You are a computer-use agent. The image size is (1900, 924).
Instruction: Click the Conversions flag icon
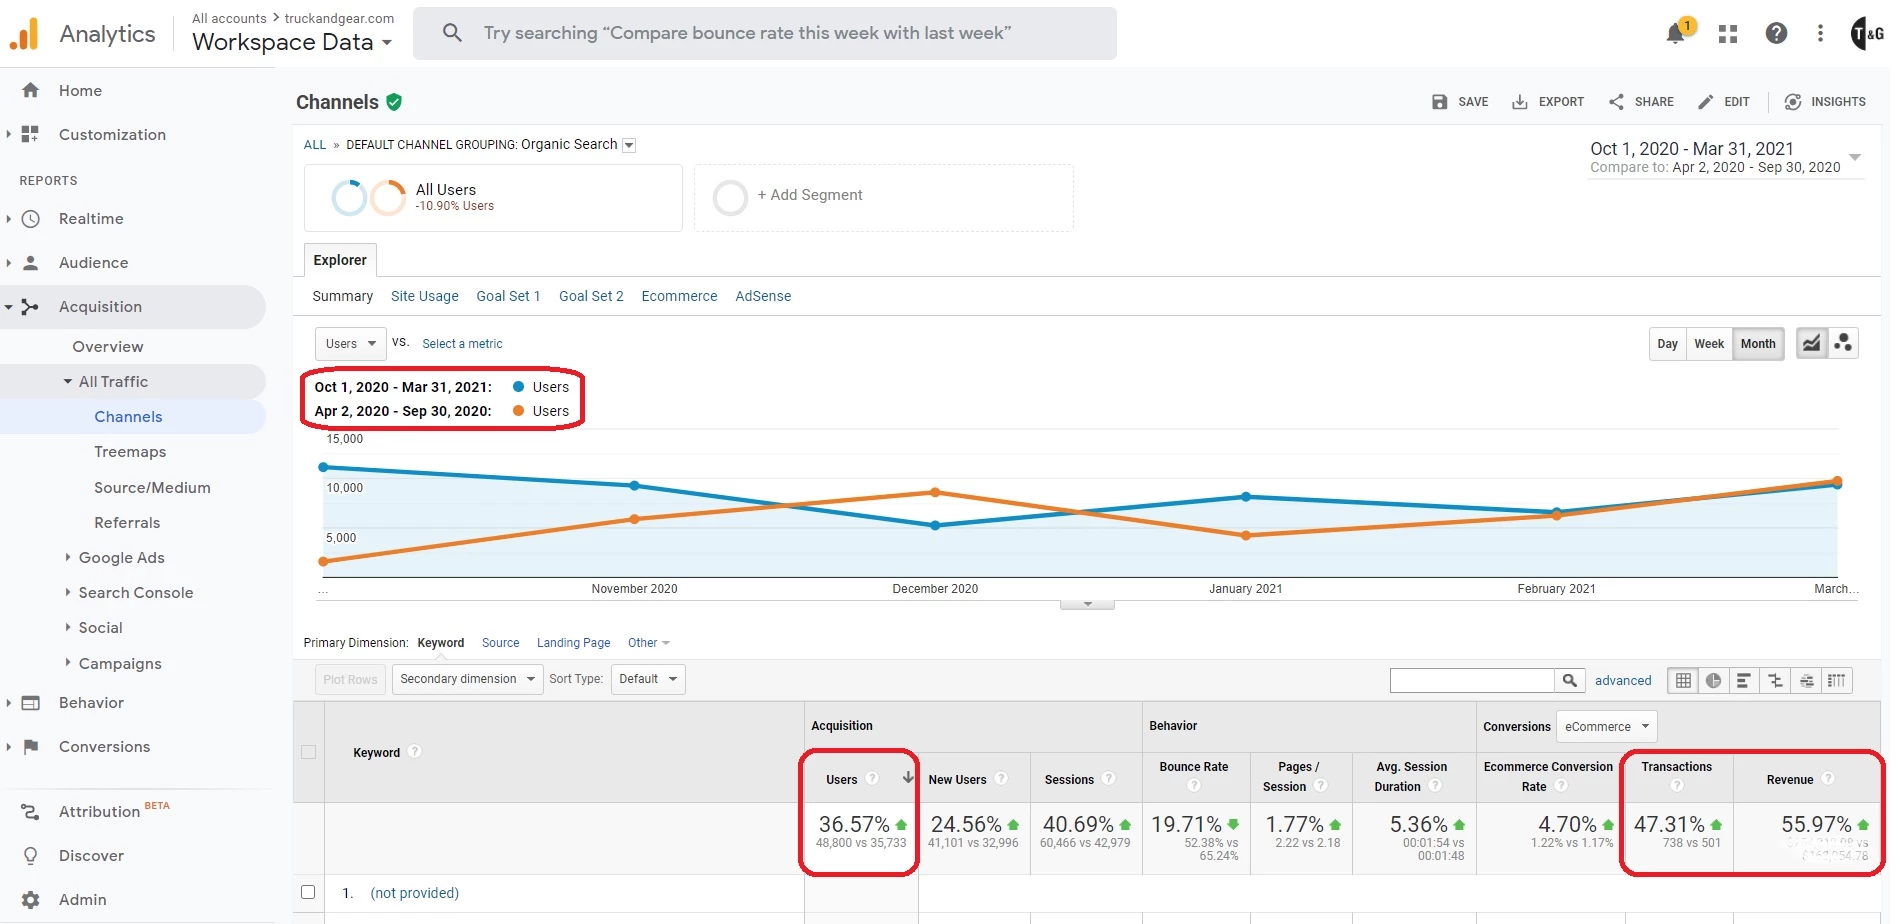[x=31, y=746]
